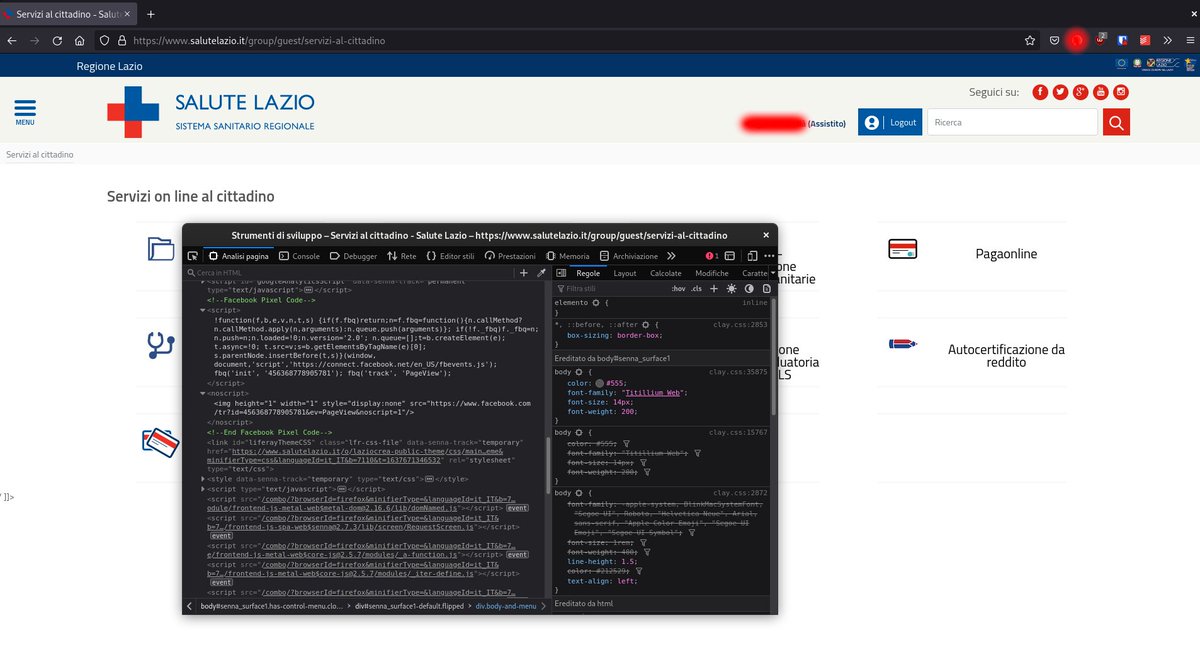Click the Ricerca search field
Screen dimensions: 1200x654
point(1012,122)
